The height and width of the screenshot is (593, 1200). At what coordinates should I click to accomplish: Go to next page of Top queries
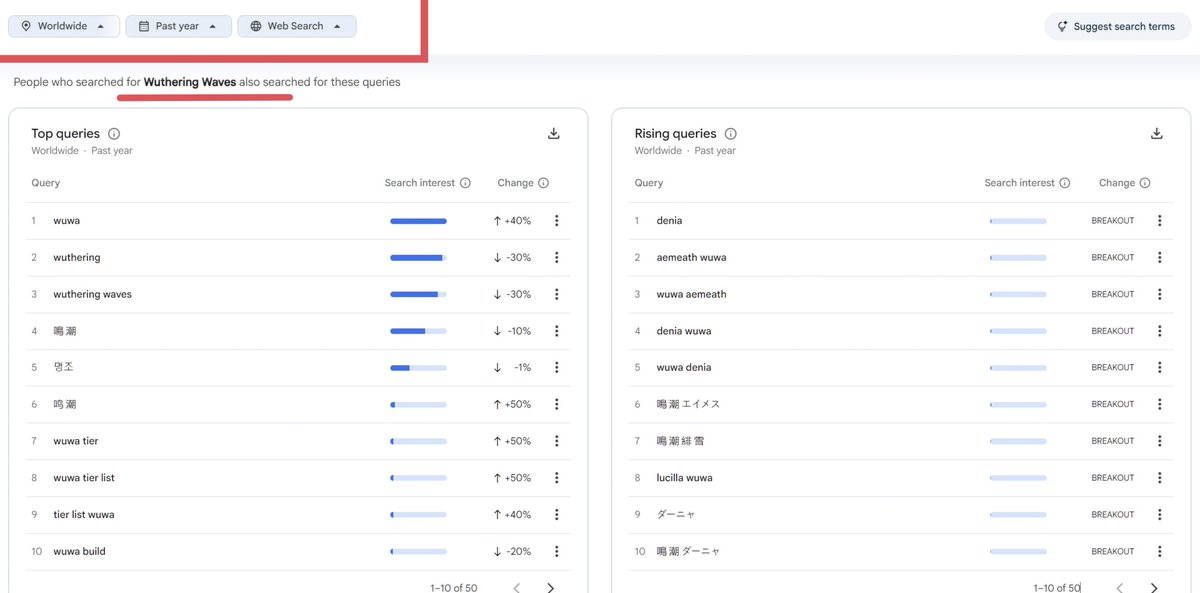(551, 588)
